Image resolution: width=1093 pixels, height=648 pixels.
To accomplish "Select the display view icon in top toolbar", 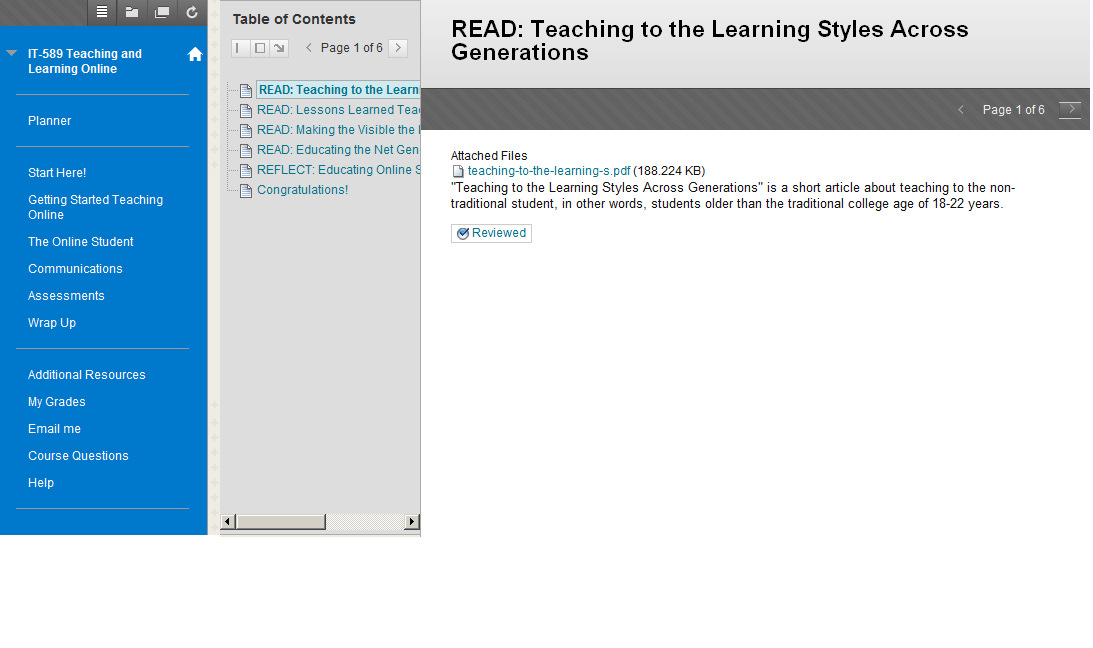I will 161,12.
